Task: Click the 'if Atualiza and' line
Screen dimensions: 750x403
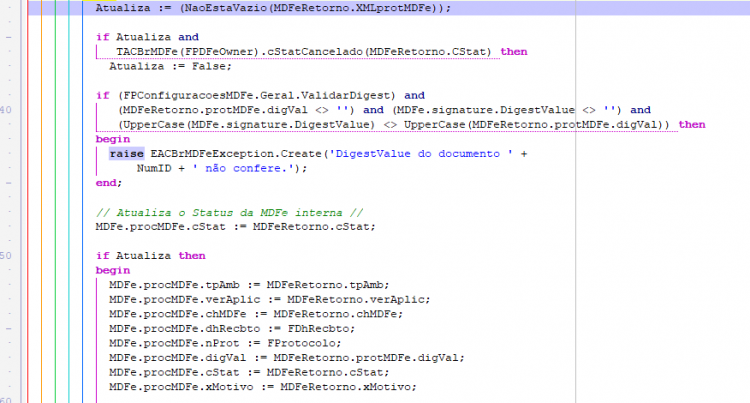Action: click(x=147, y=37)
